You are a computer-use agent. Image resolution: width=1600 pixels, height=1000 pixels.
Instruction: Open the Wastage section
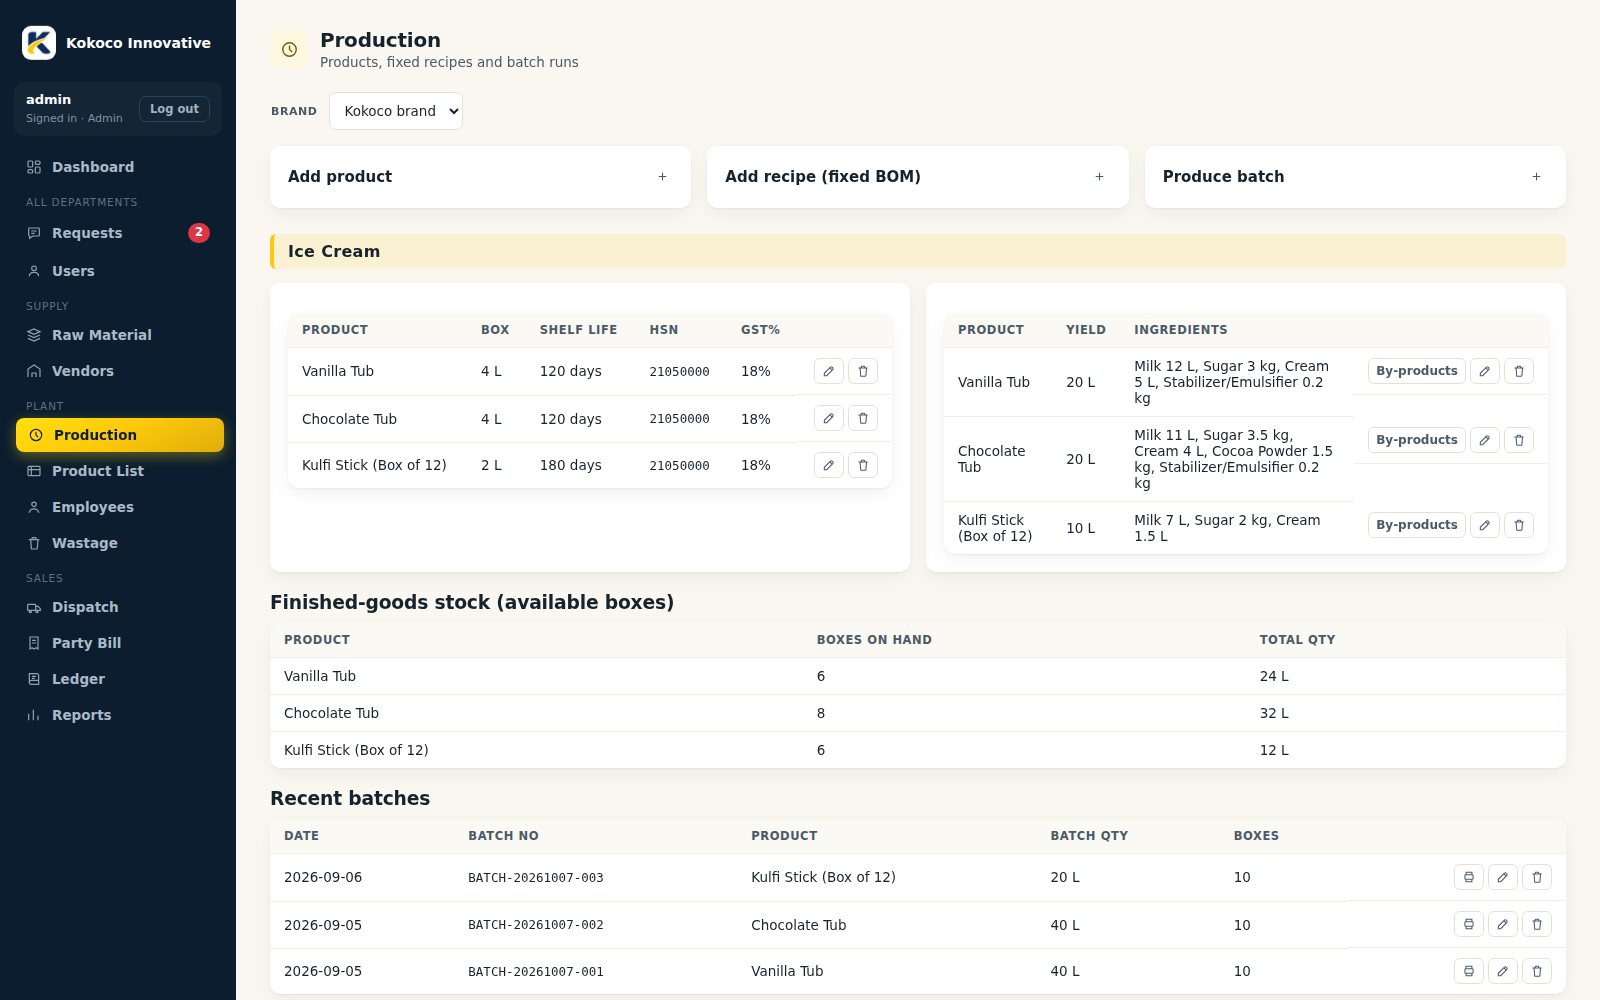point(120,543)
